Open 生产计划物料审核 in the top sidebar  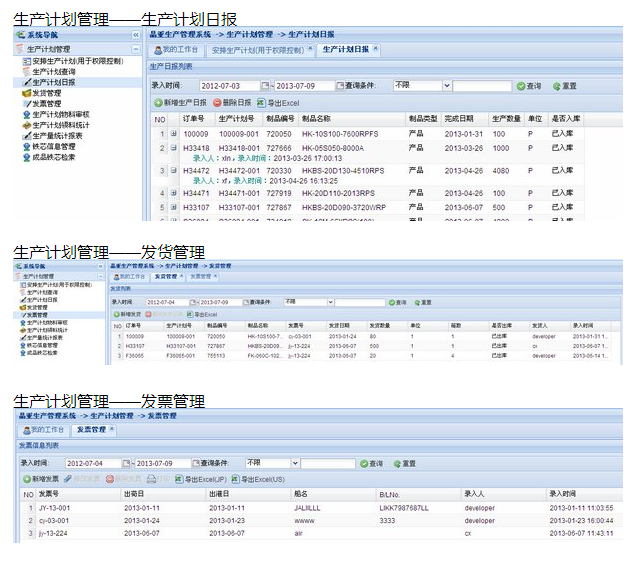(x=56, y=114)
